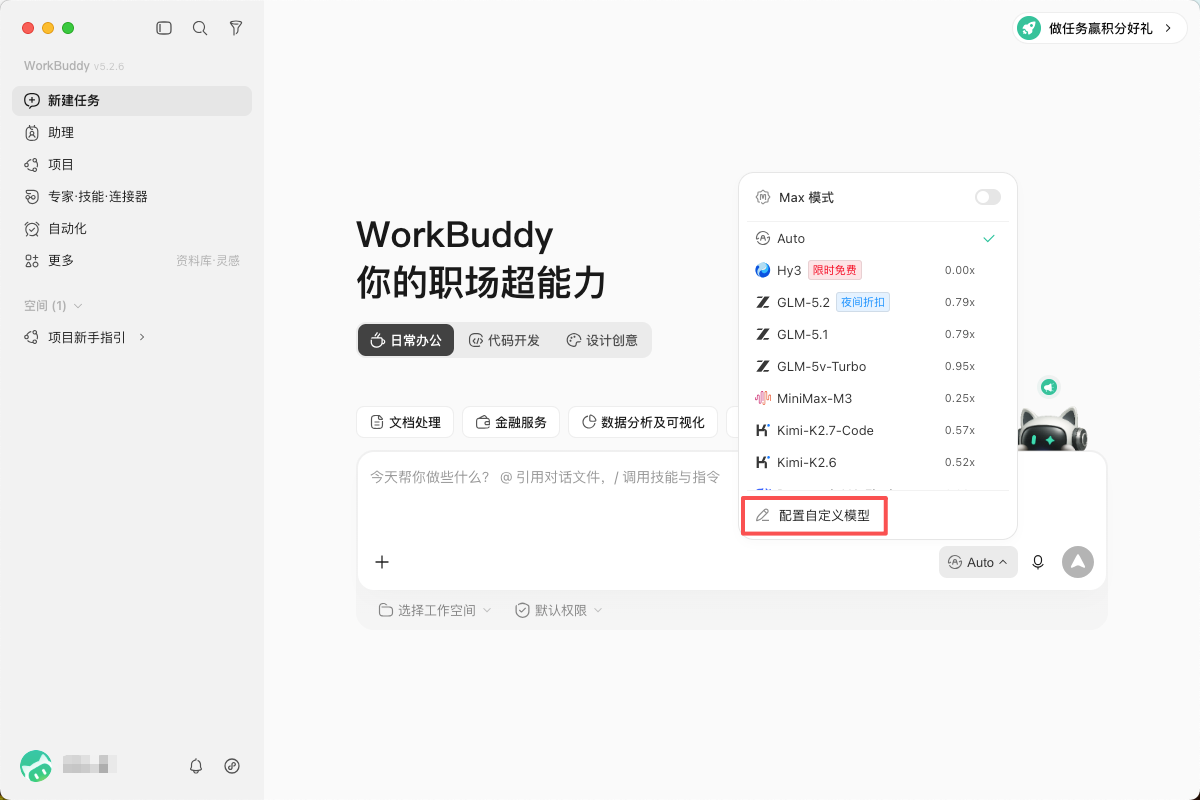This screenshot has height=800, width=1200.
Task: Open 助理 in sidebar
Action: [132, 133]
